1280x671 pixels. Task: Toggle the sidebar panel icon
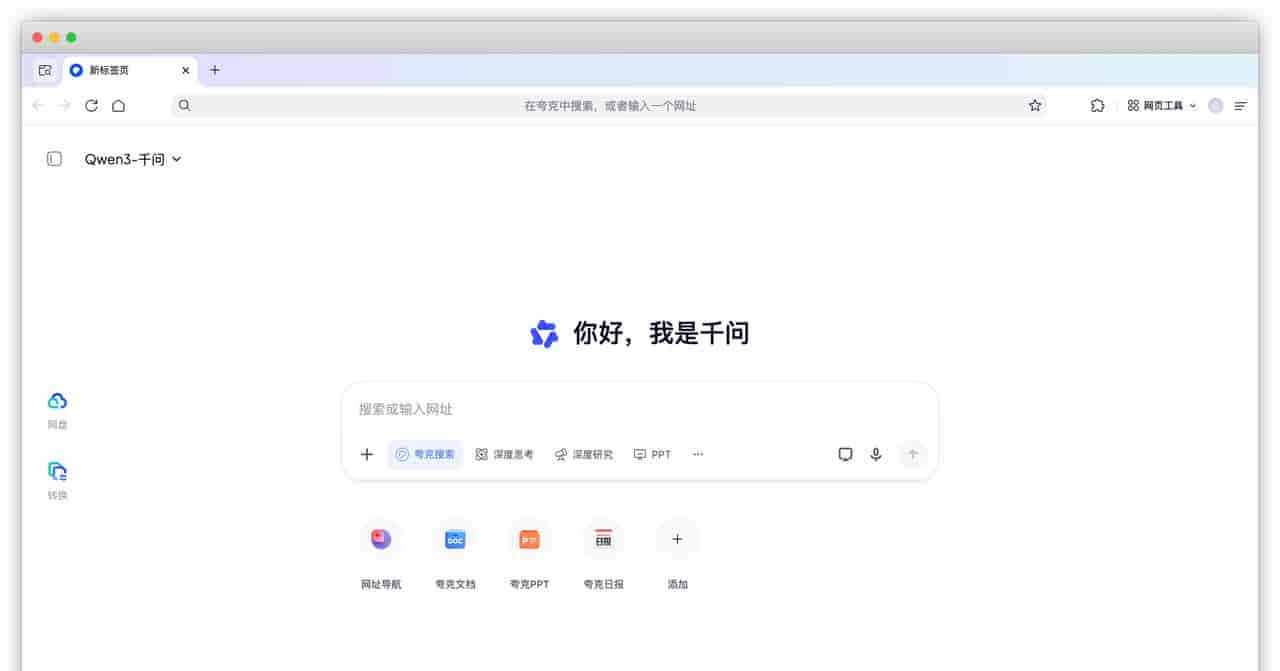coord(54,159)
